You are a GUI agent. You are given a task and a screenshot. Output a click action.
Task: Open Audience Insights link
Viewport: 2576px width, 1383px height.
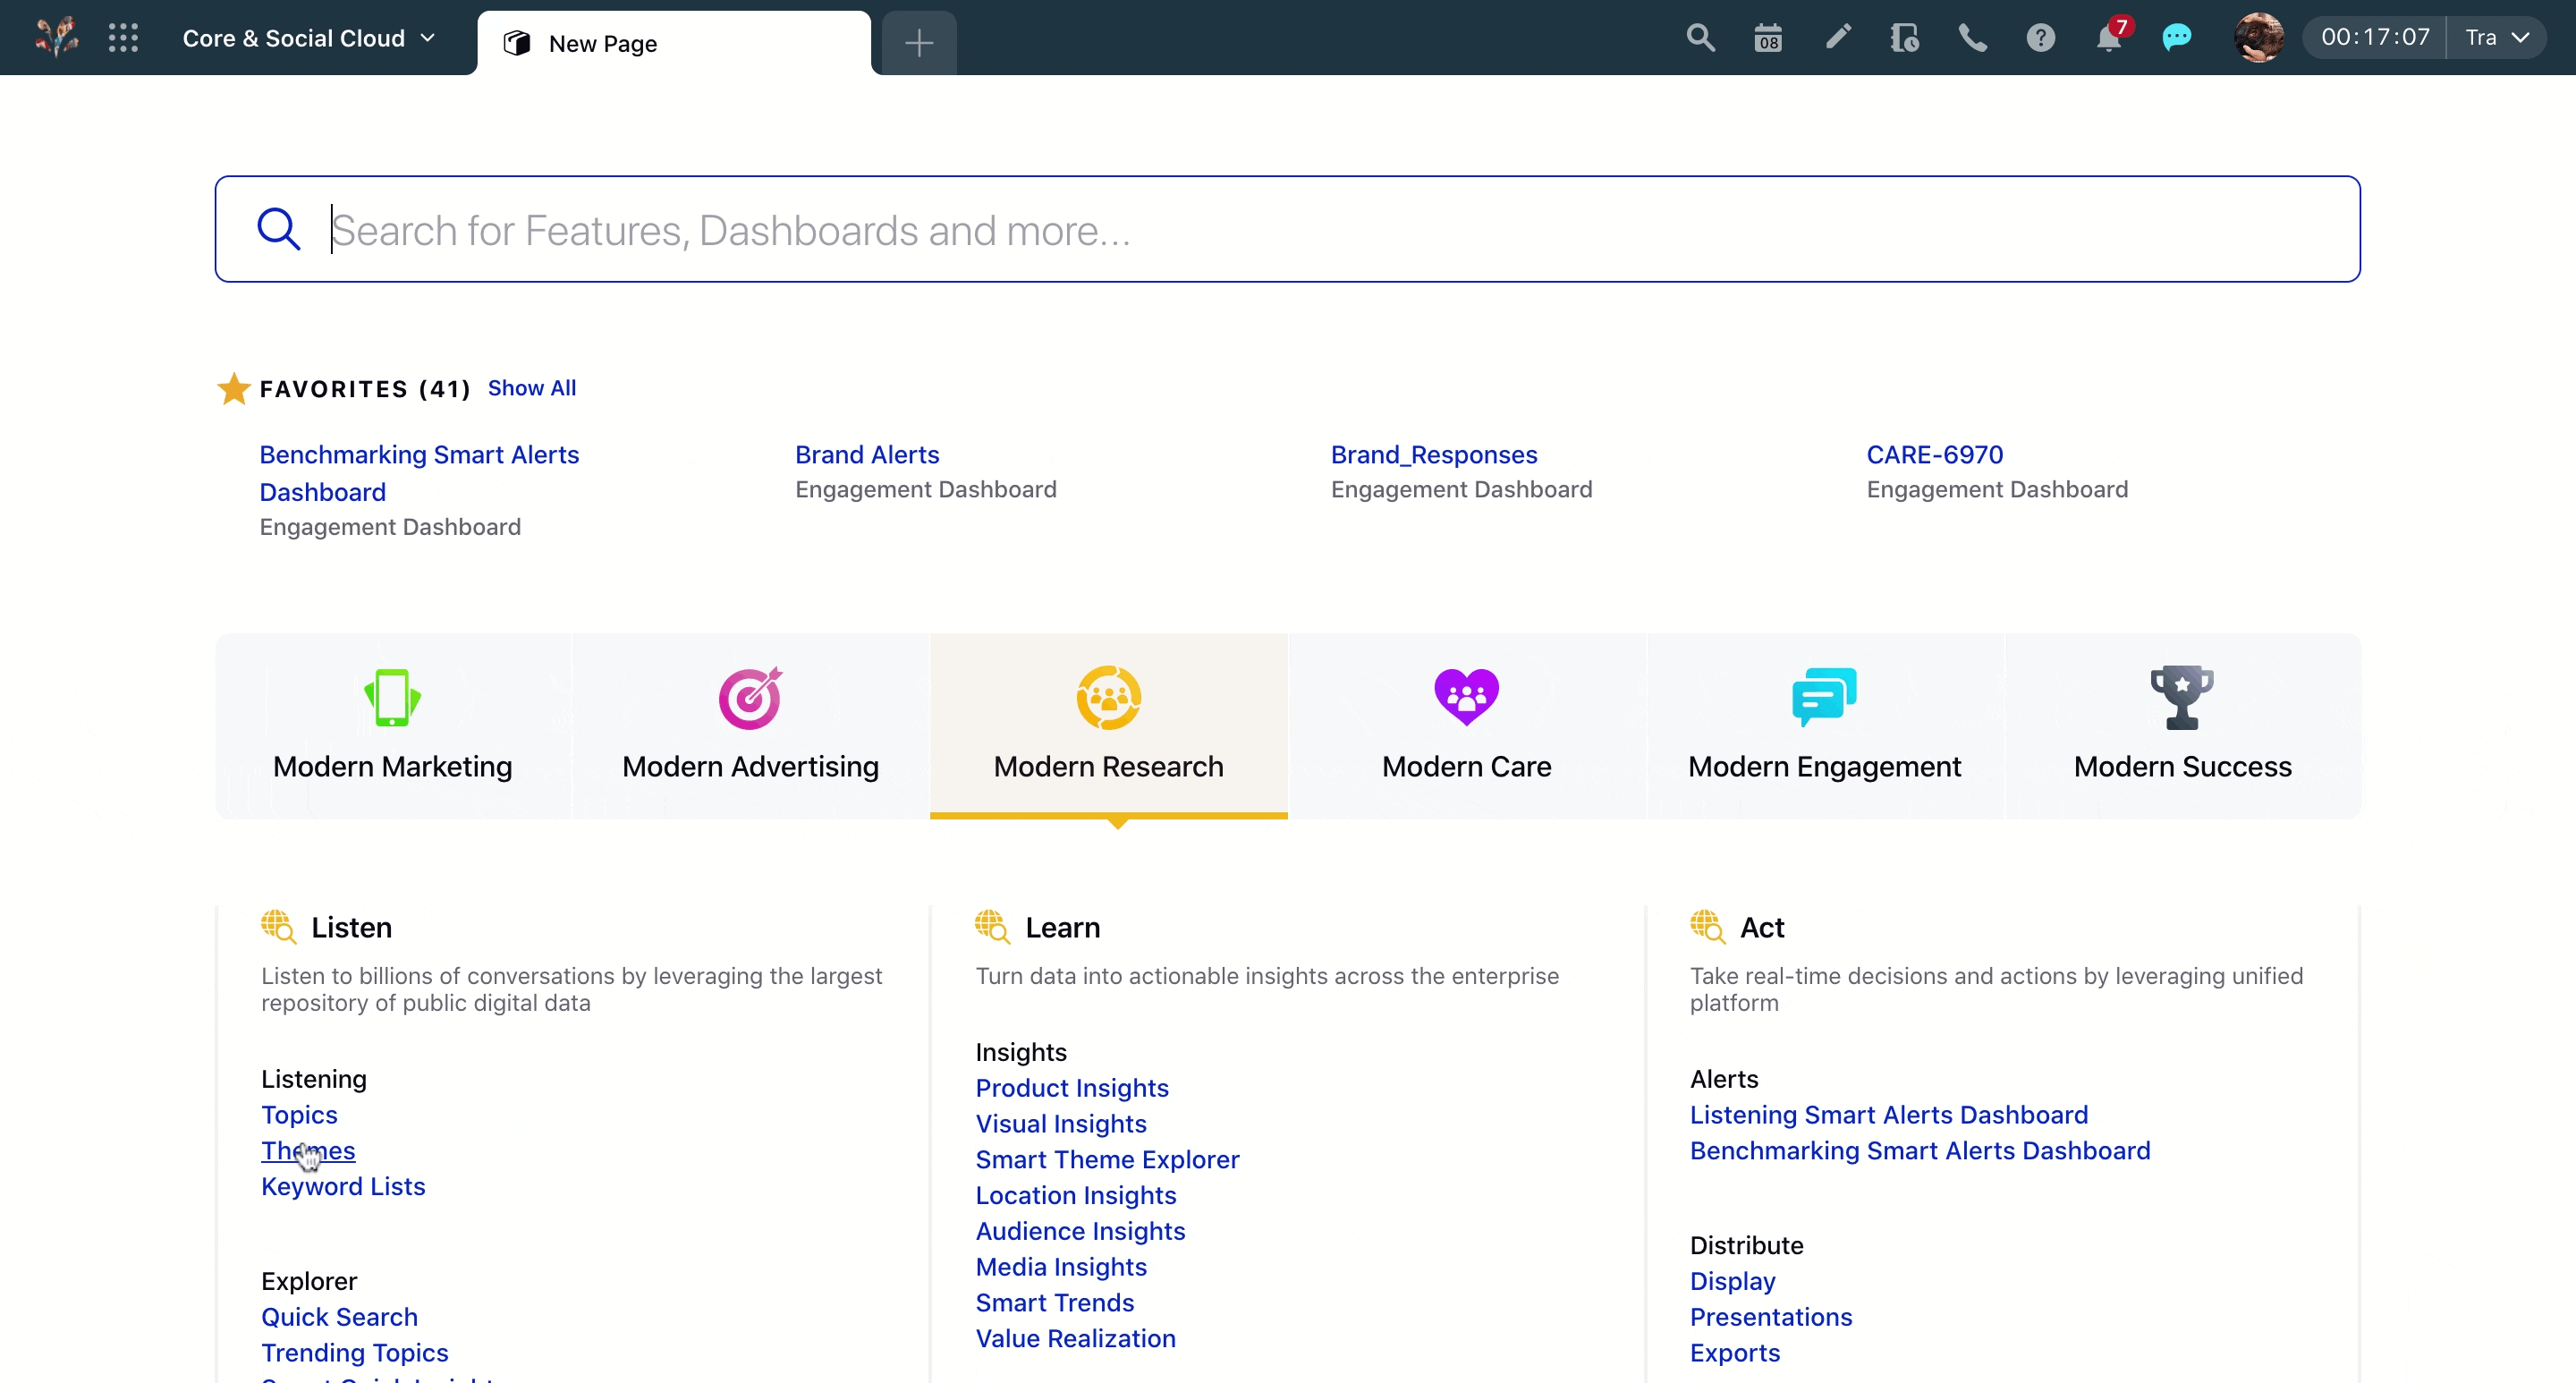click(1080, 1231)
